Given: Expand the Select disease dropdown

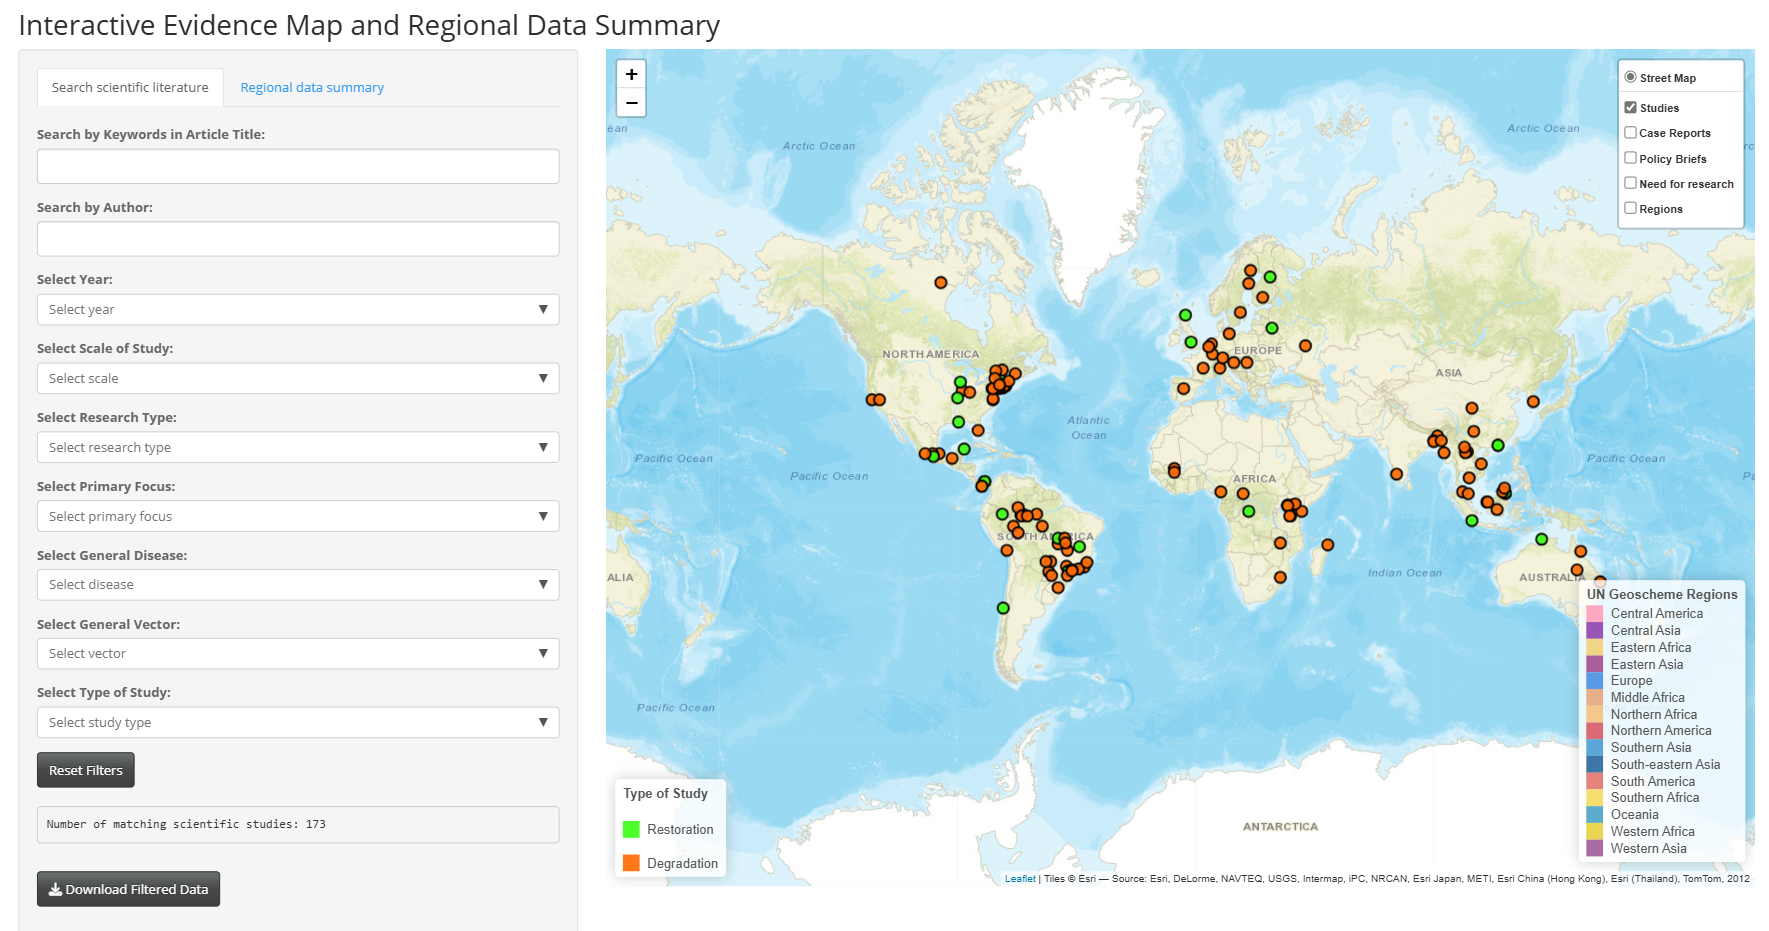Looking at the screenshot, I should [x=298, y=585].
